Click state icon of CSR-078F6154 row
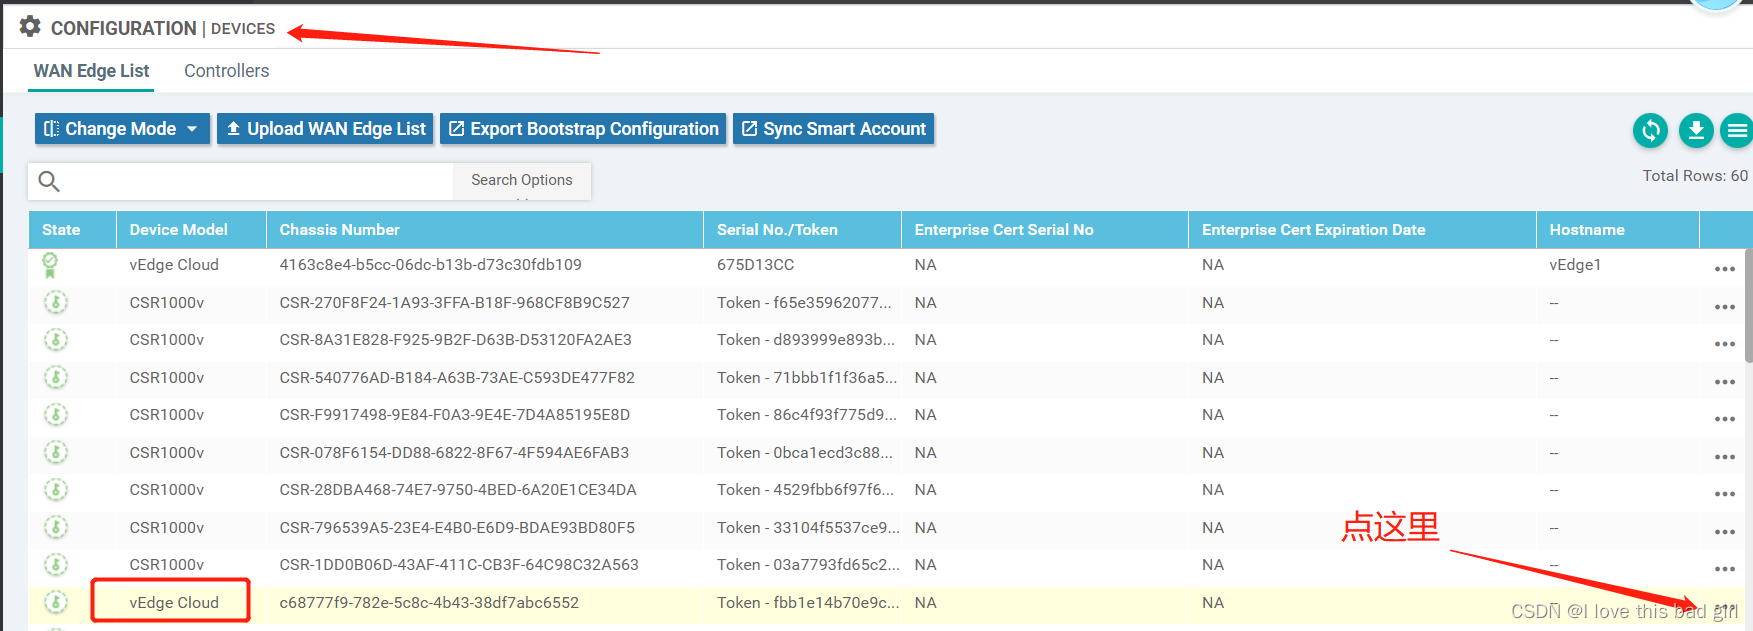Screen dimensions: 1753x631 pos(56,452)
